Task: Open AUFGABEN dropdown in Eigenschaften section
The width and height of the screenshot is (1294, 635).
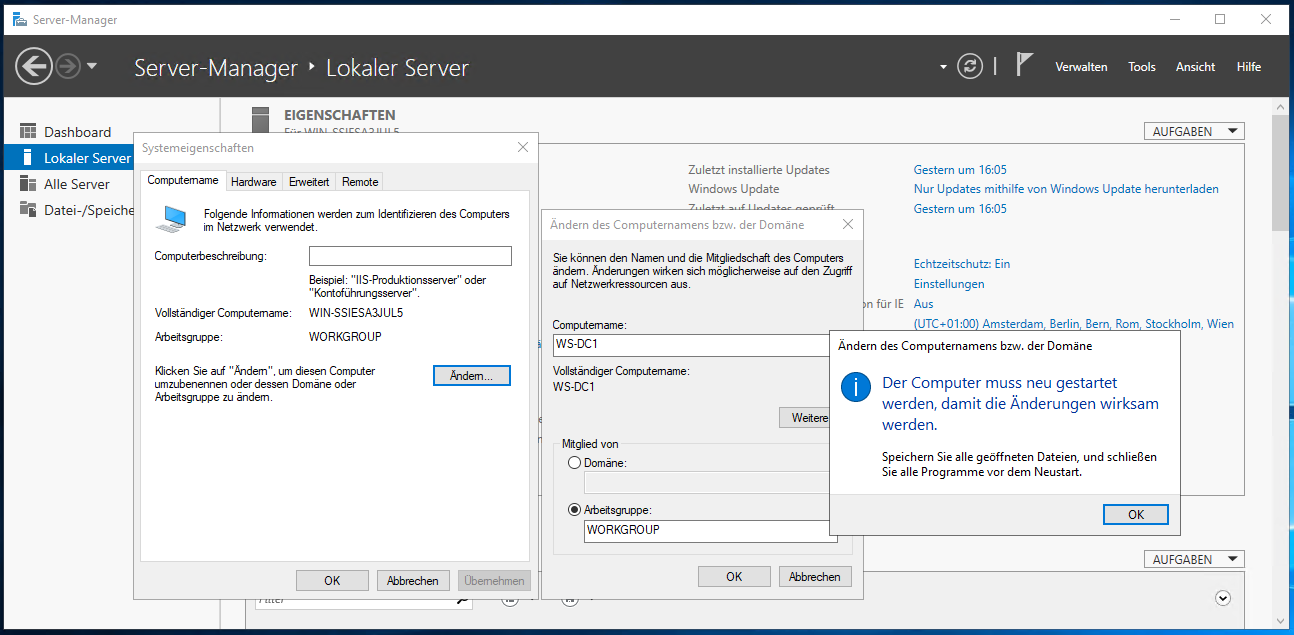Action: (1194, 131)
